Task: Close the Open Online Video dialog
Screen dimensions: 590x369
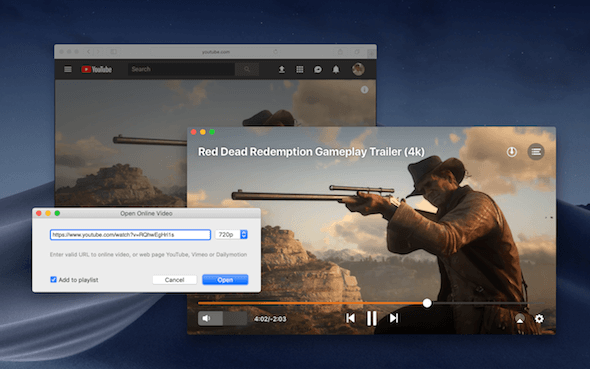Action: [x=39, y=213]
